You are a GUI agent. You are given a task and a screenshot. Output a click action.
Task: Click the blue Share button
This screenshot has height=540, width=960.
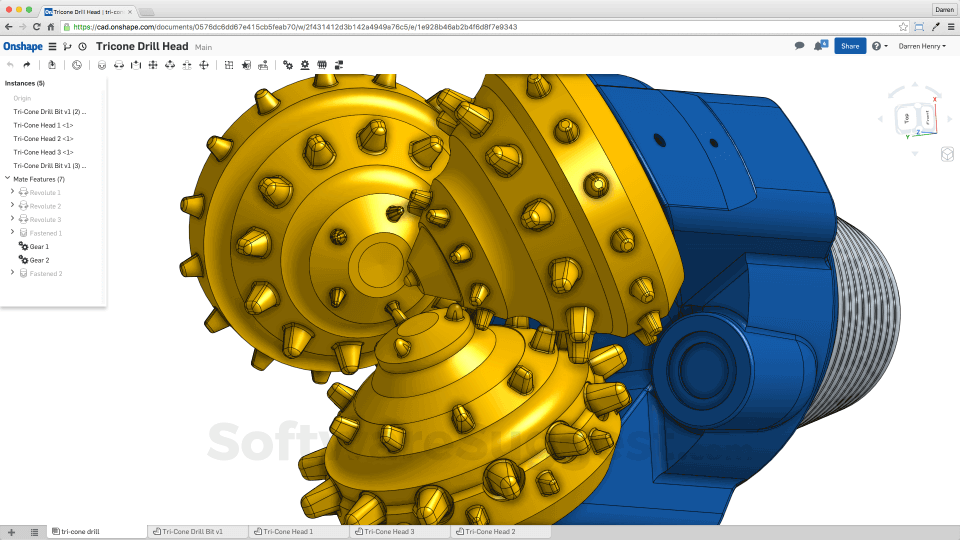pyautogui.click(x=850, y=46)
